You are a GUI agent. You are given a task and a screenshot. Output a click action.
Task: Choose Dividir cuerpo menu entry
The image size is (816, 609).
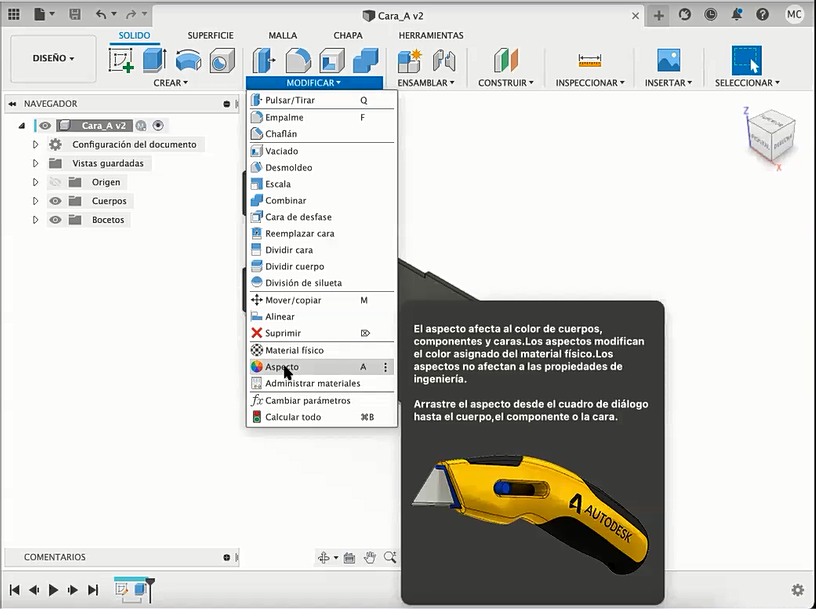[x=322, y=267]
